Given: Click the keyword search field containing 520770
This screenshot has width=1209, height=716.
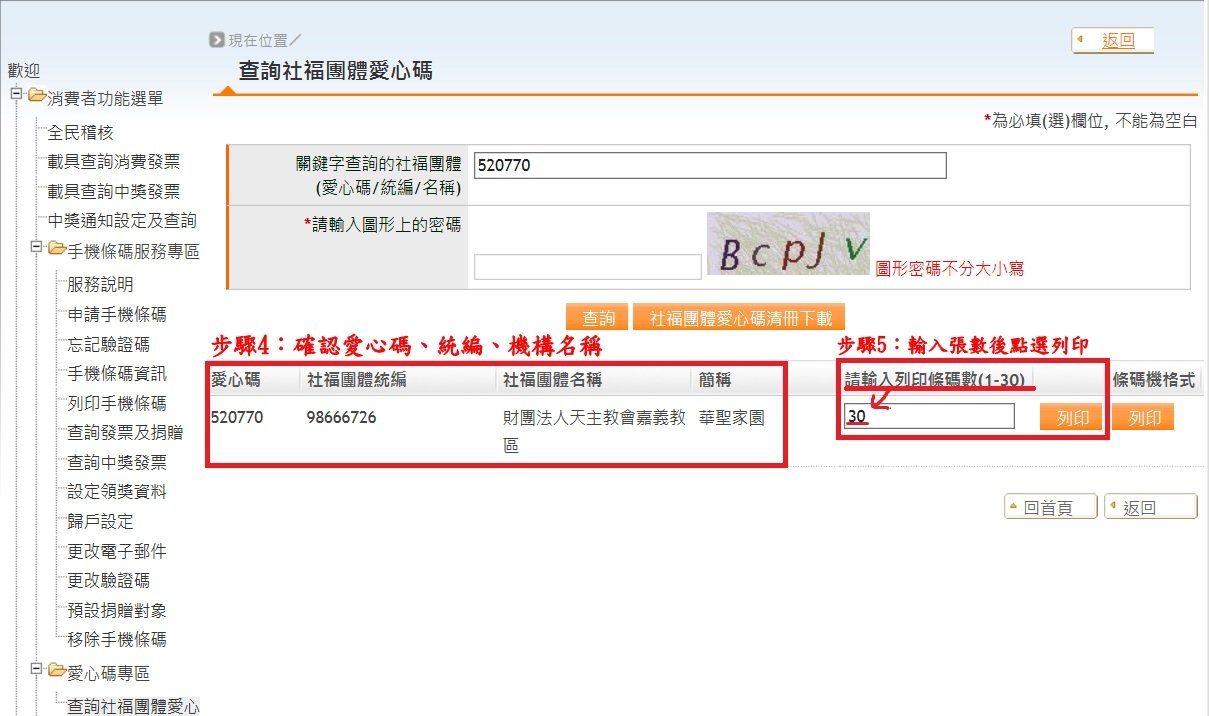Looking at the screenshot, I should 709,166.
